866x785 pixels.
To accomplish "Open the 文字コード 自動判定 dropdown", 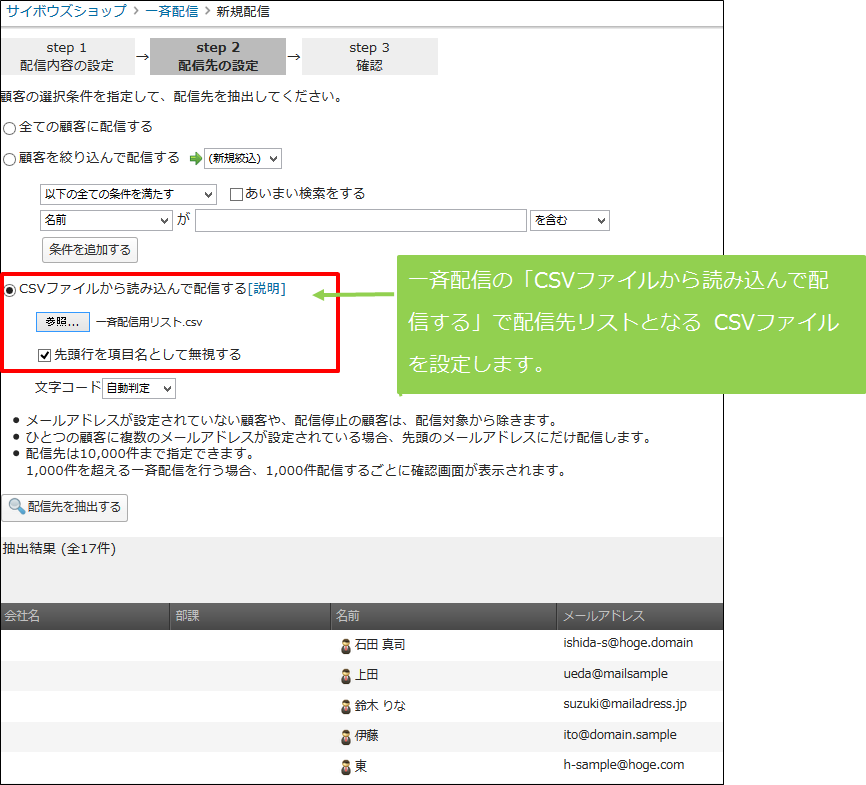I will 139,388.
